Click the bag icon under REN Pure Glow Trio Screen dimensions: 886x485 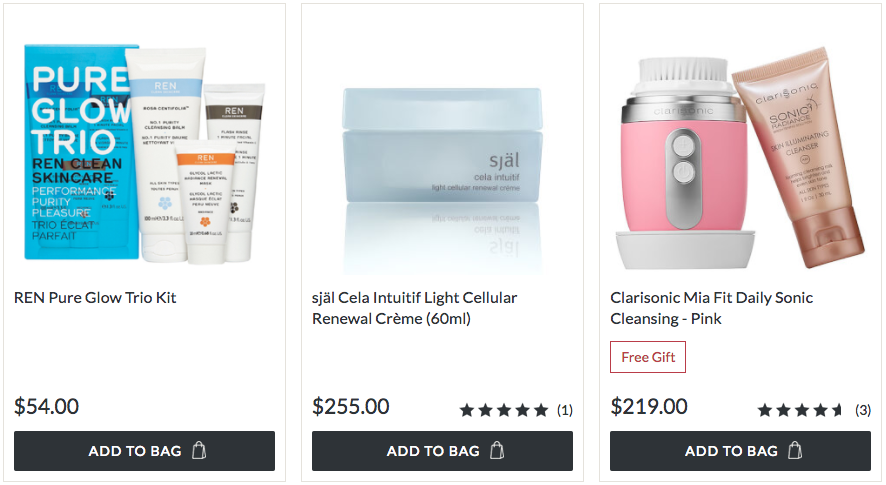coord(199,451)
